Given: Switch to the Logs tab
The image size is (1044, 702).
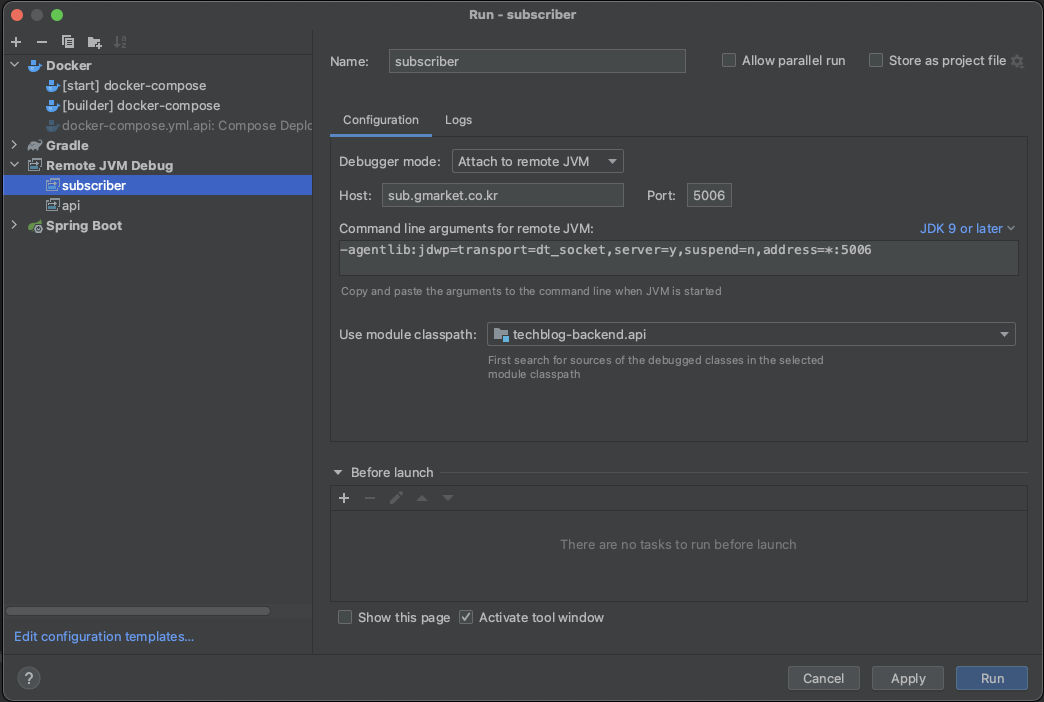Looking at the screenshot, I should (x=458, y=120).
